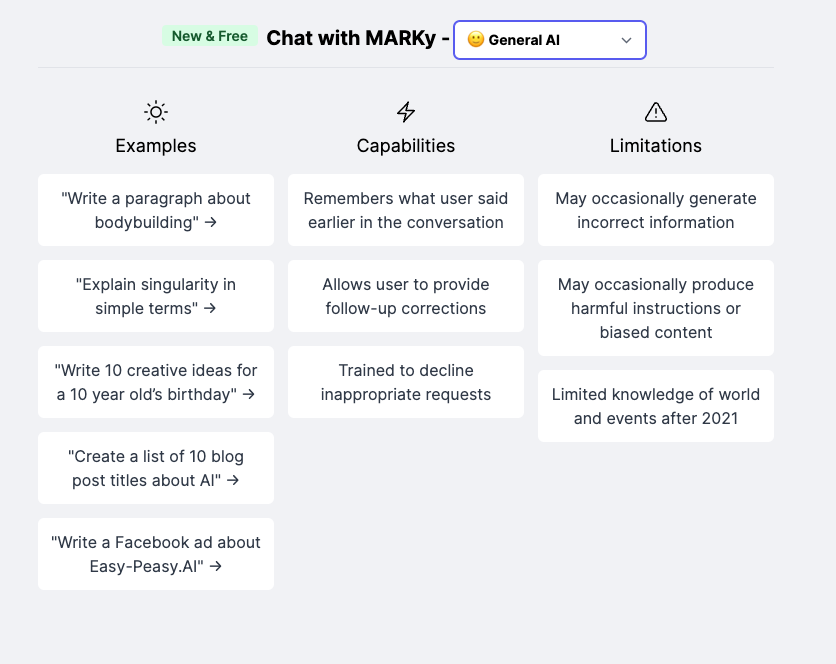Select the bodybuilding paragraph example
Image resolution: width=836 pixels, height=664 pixels.
[156, 210]
